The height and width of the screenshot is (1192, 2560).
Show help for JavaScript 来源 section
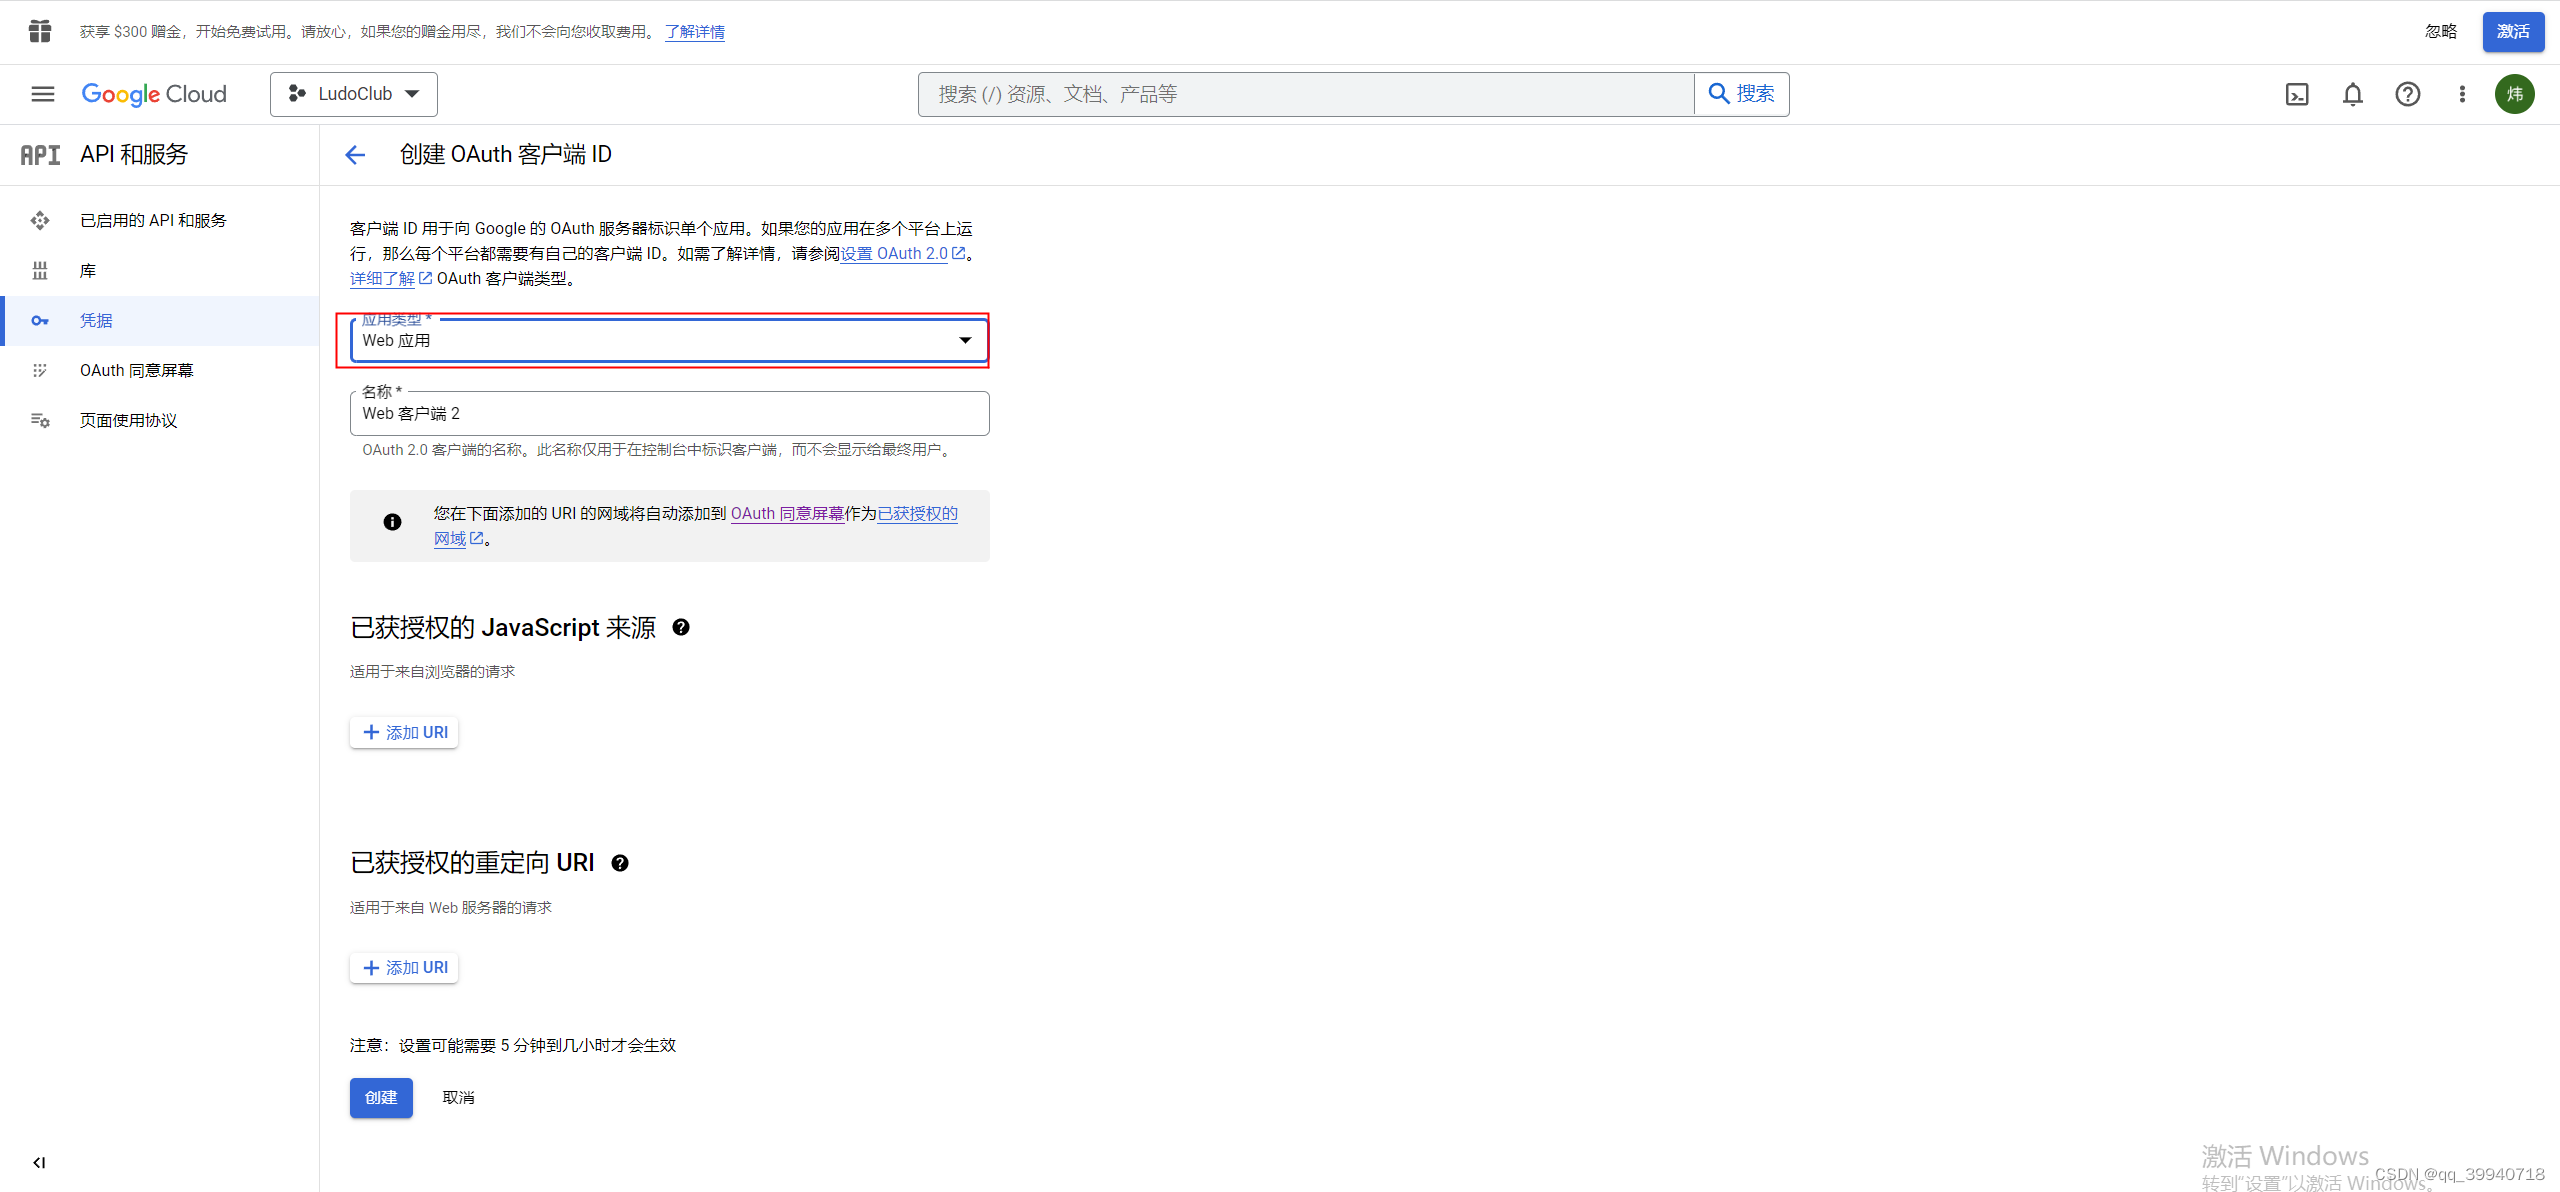681,627
